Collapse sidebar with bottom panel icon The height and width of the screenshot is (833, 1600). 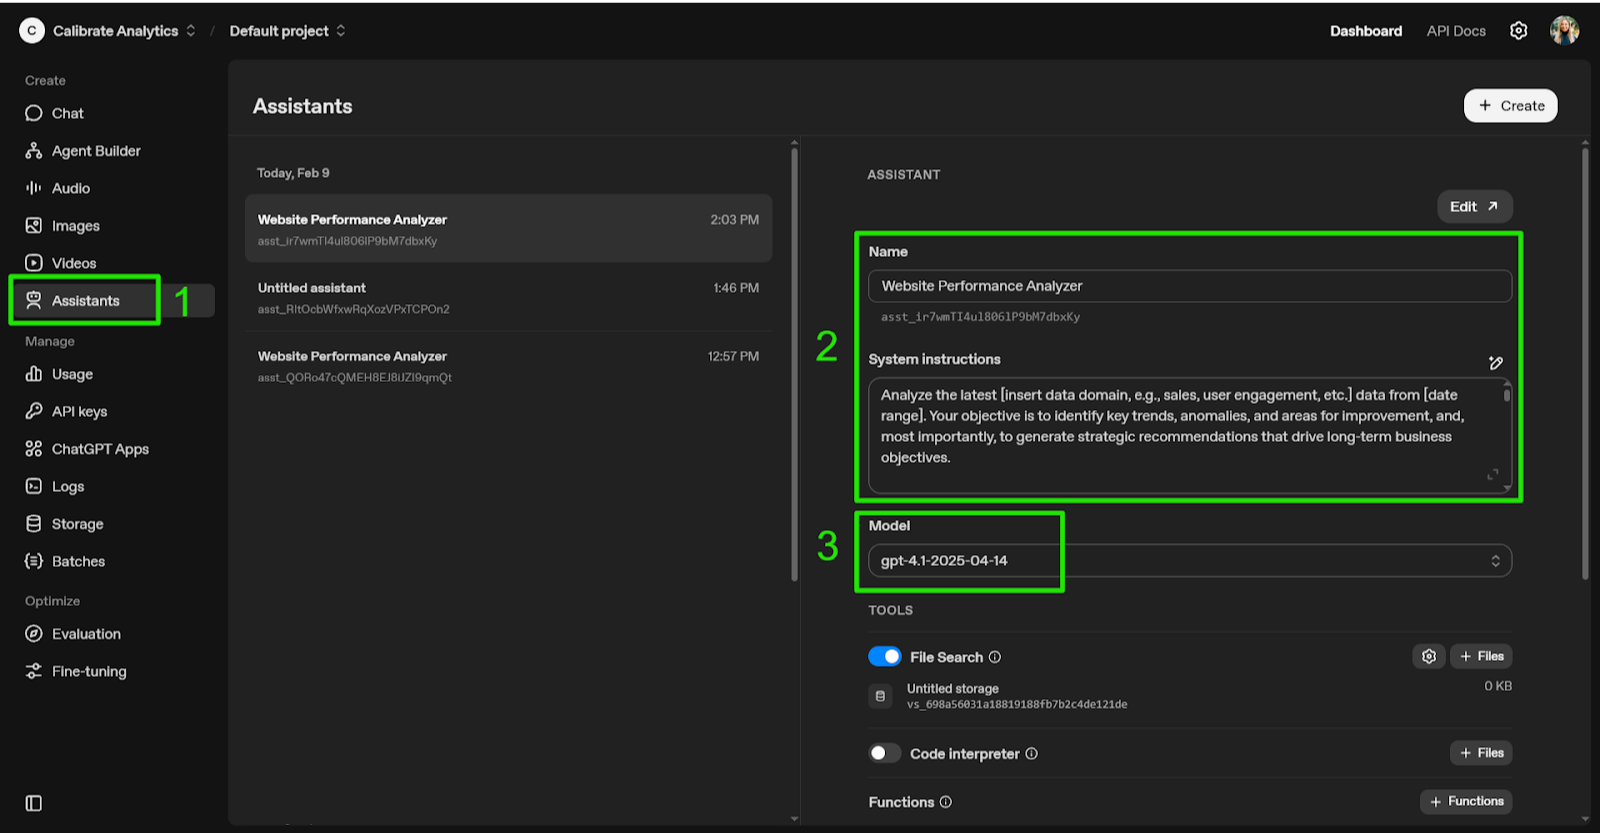[x=34, y=803]
